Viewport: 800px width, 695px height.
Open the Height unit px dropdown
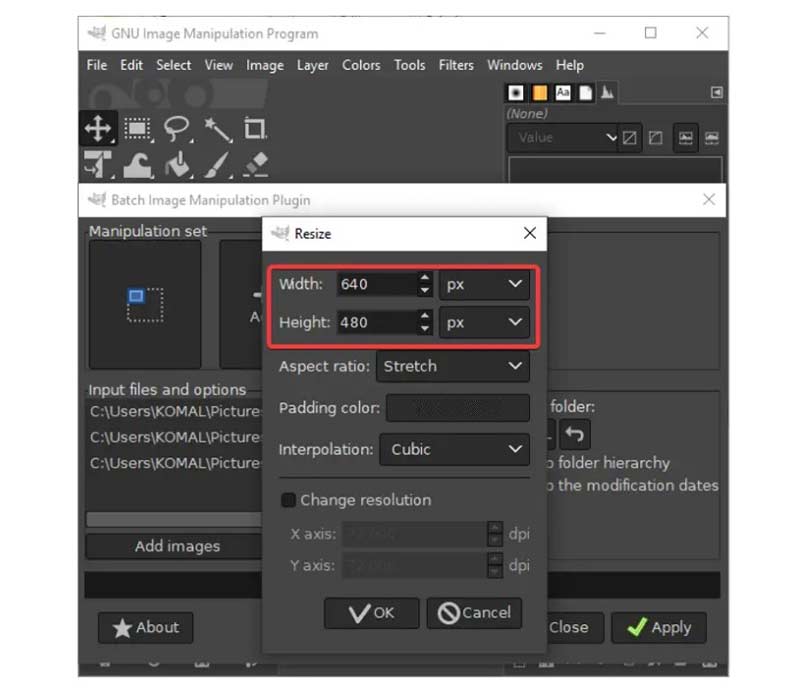click(484, 322)
